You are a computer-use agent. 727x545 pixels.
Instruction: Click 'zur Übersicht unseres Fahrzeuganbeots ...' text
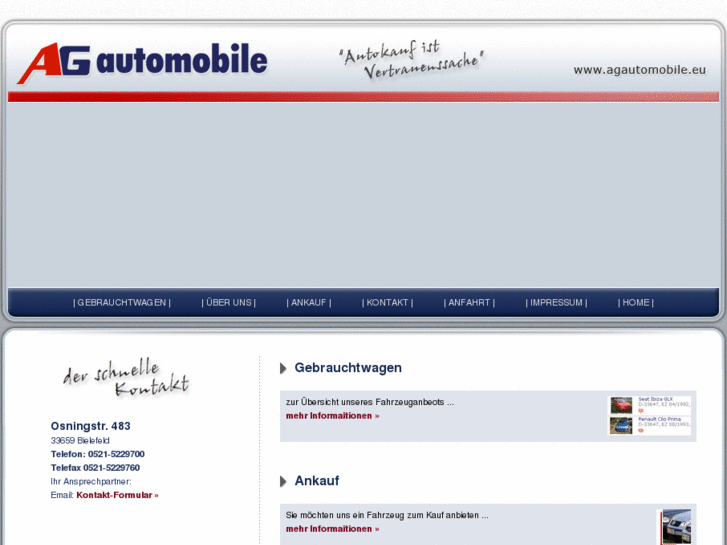[370, 402]
